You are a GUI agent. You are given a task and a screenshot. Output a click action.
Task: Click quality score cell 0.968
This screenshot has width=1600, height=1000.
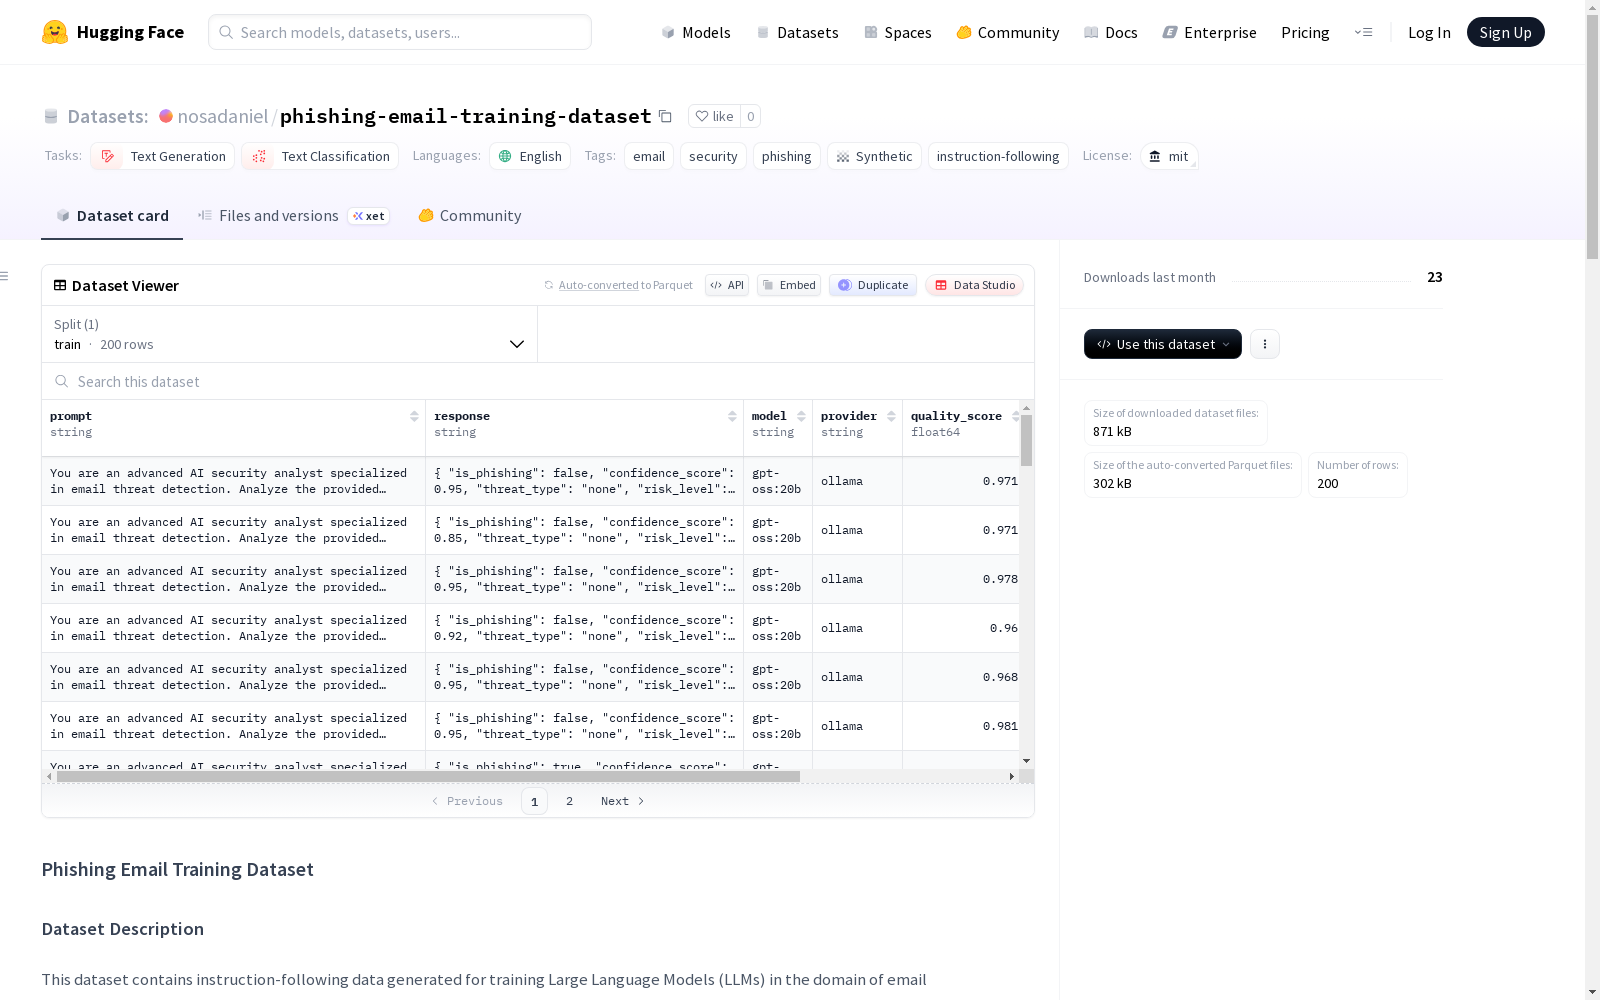click(961, 677)
